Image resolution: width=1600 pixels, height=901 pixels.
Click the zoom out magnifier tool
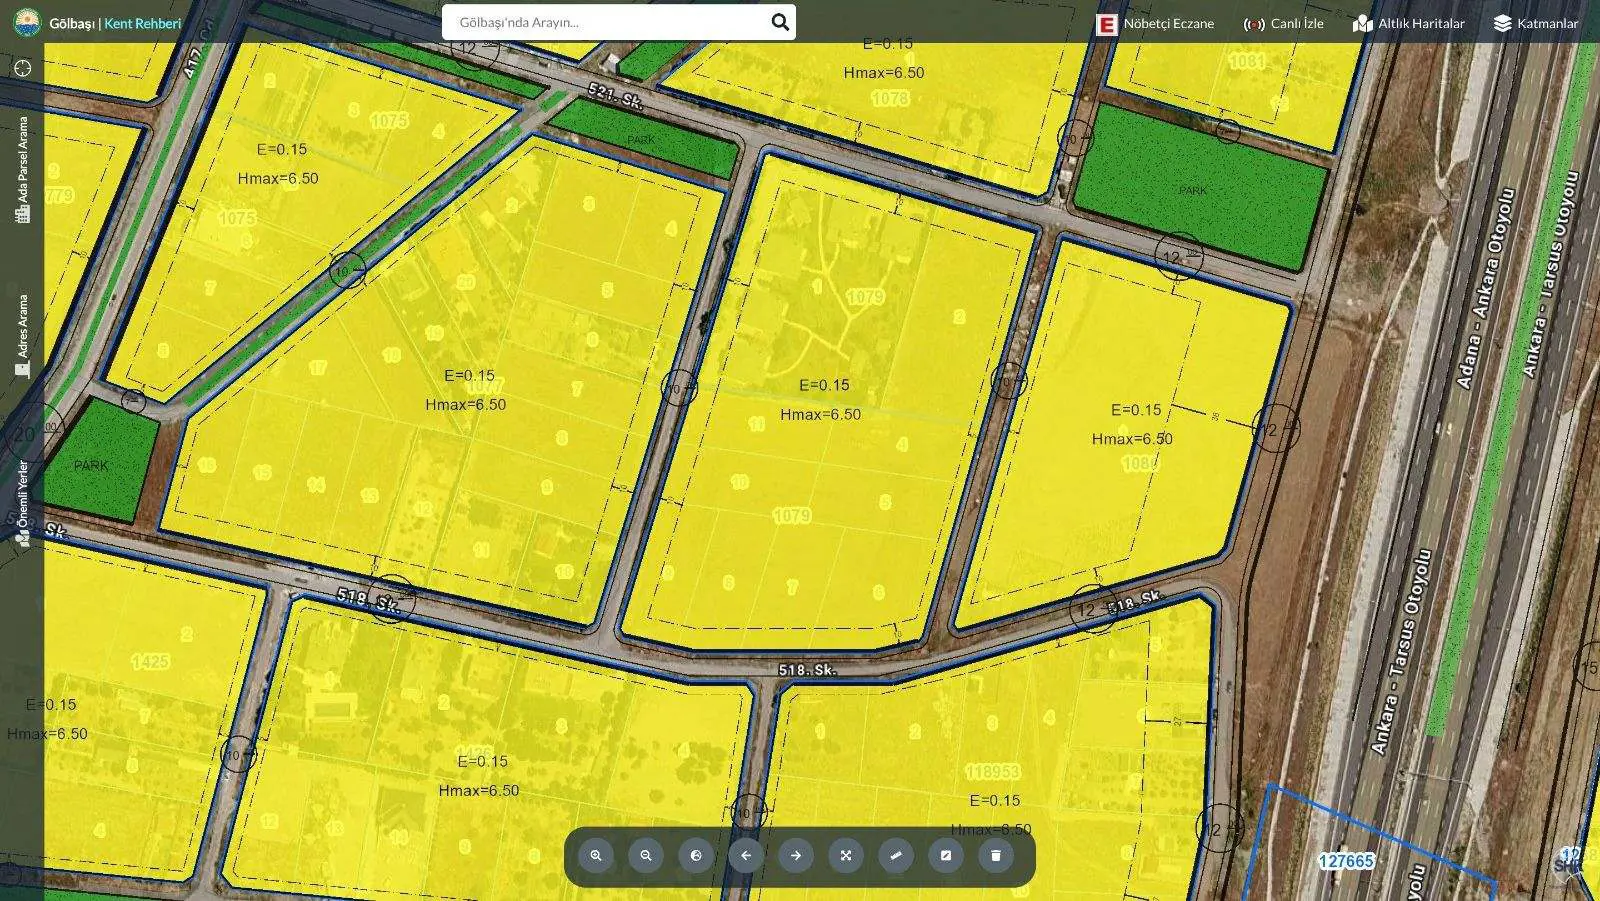646,856
